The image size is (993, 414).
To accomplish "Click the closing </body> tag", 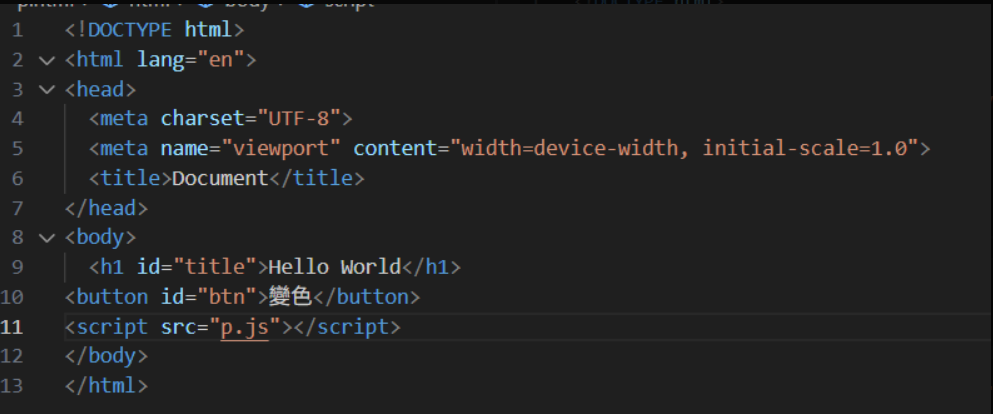I will (x=106, y=356).
